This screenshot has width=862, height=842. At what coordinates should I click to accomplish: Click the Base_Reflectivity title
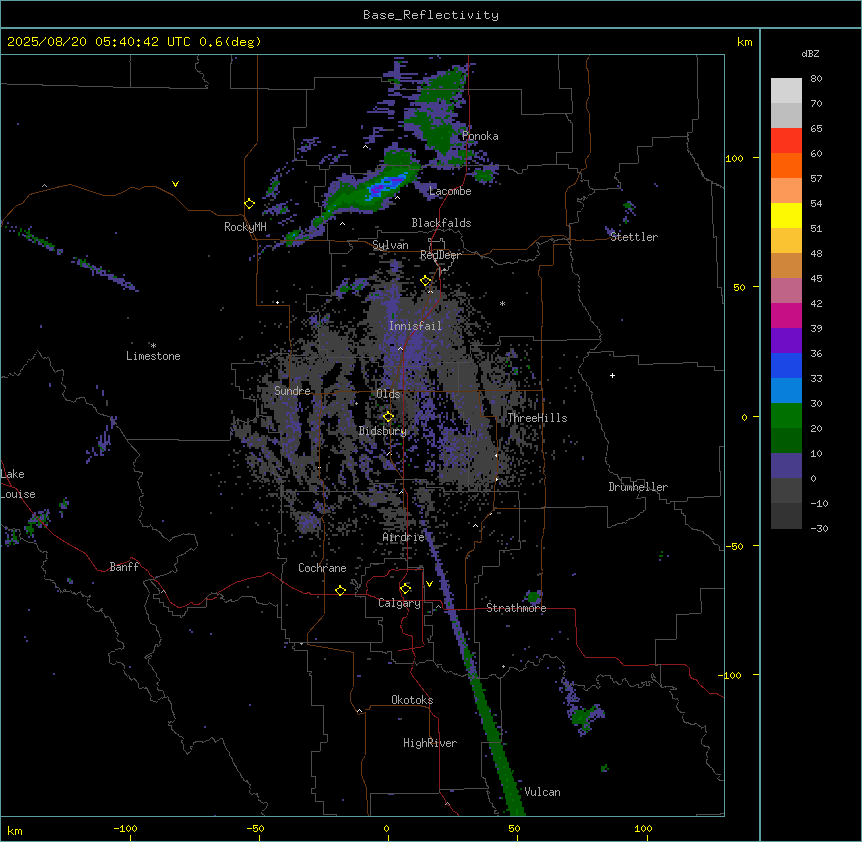point(431,15)
